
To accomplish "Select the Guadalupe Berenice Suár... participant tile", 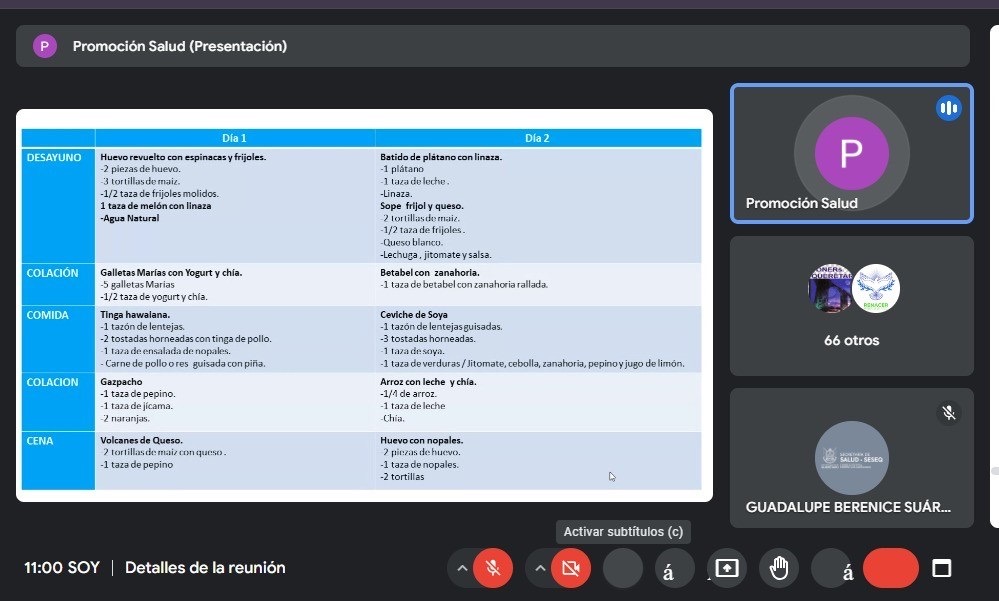I will [851, 457].
